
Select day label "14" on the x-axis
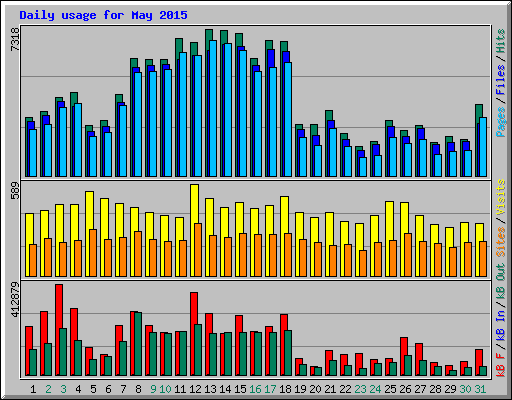coord(225,389)
